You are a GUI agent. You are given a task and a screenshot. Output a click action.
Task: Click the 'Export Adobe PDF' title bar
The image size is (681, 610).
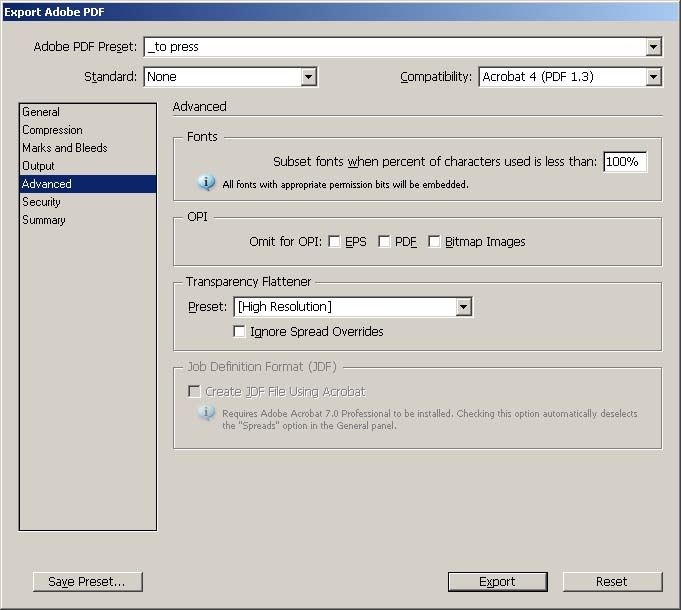(x=340, y=12)
